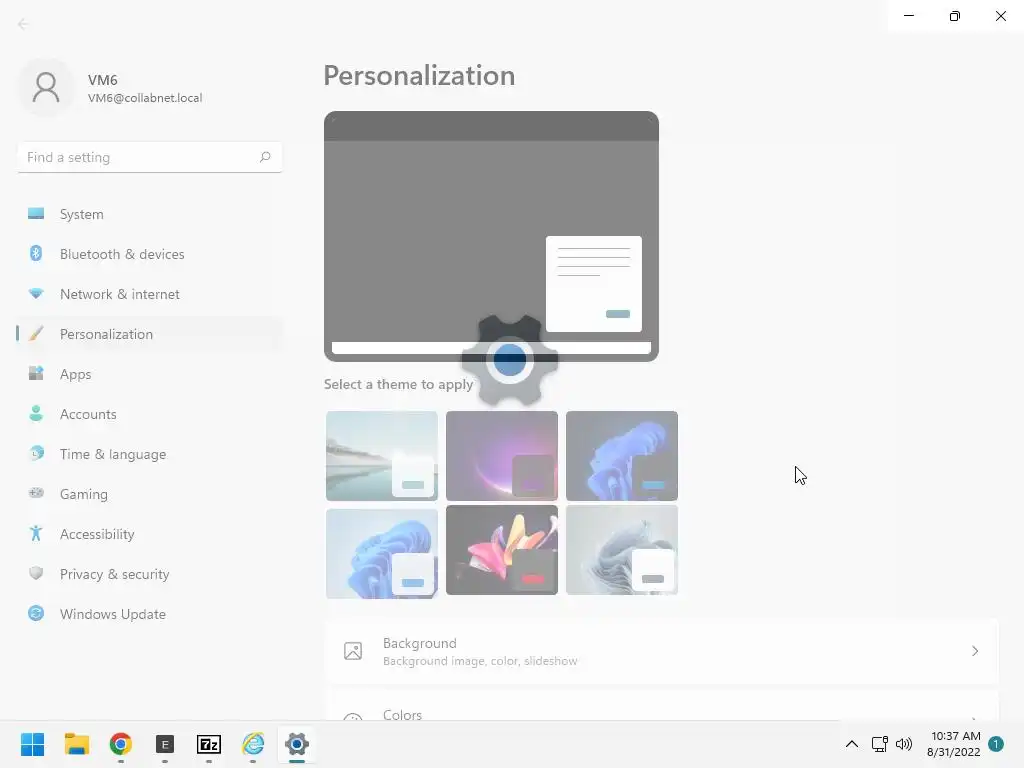Click the Gaming controller icon

(36, 493)
